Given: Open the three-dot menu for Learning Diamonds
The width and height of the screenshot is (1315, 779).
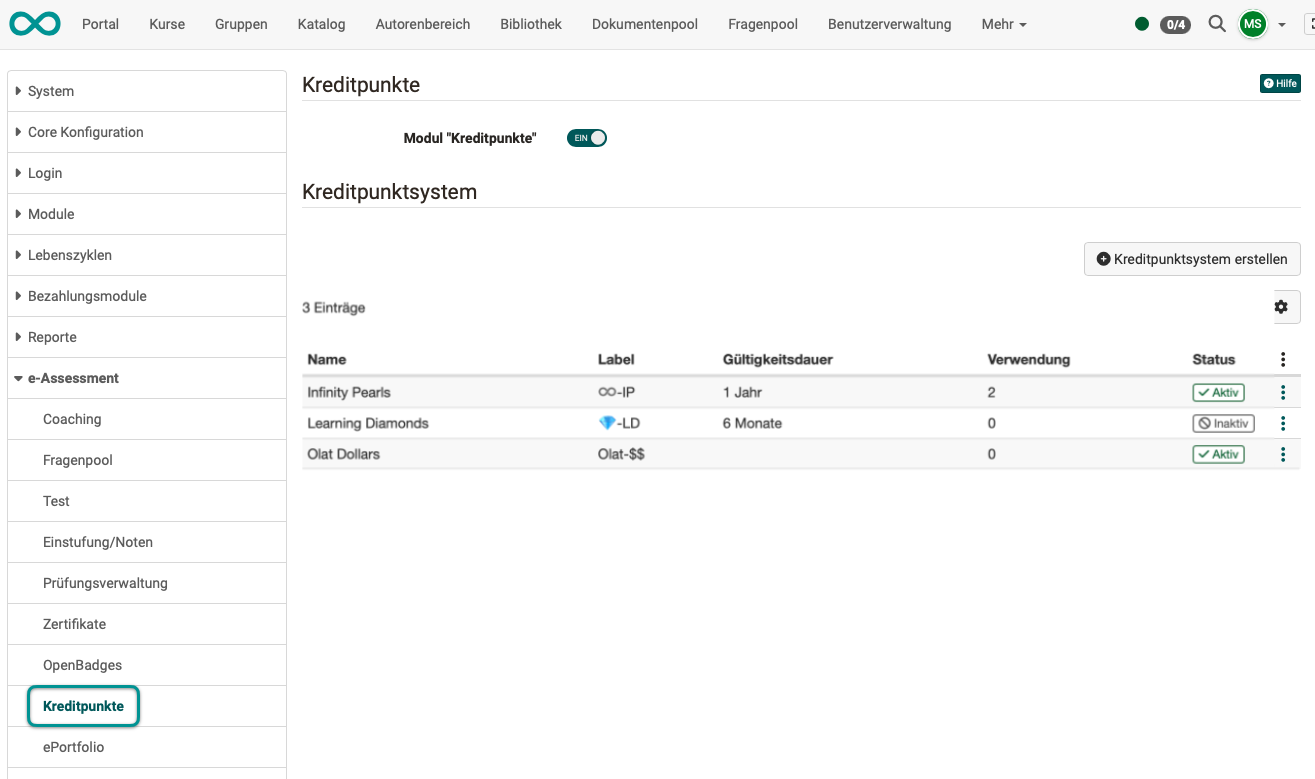Looking at the screenshot, I should coord(1282,423).
